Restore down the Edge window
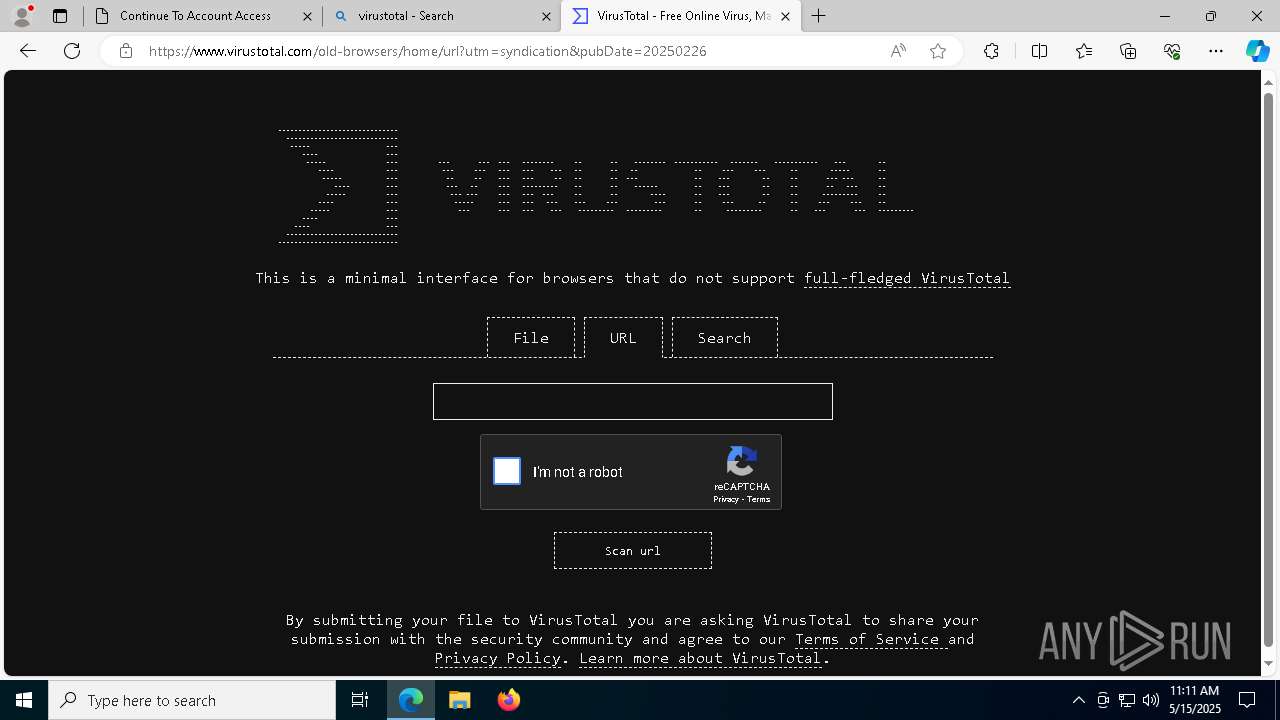Screen dimensions: 1280x720 tap(1211, 16)
